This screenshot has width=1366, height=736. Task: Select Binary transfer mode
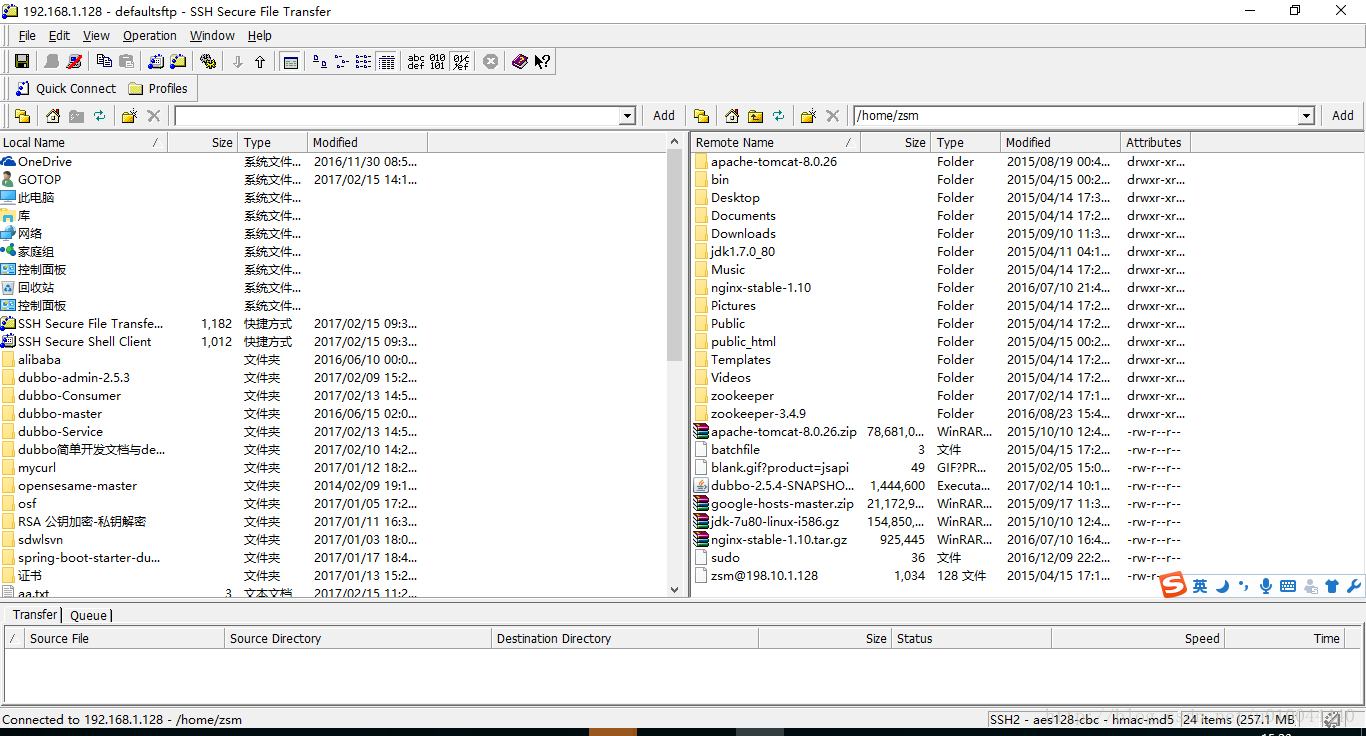tap(438, 61)
